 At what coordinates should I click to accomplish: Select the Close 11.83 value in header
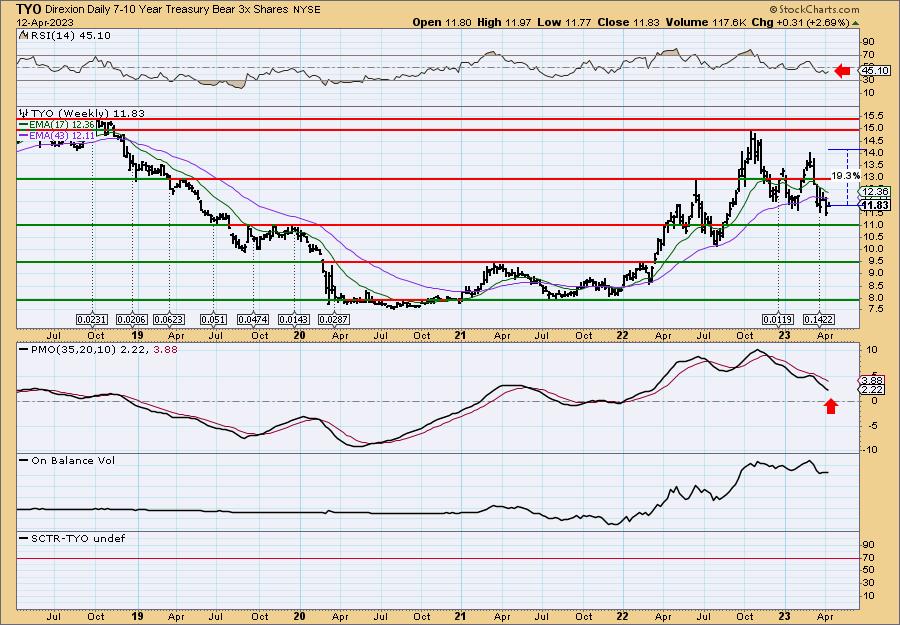[x=627, y=22]
